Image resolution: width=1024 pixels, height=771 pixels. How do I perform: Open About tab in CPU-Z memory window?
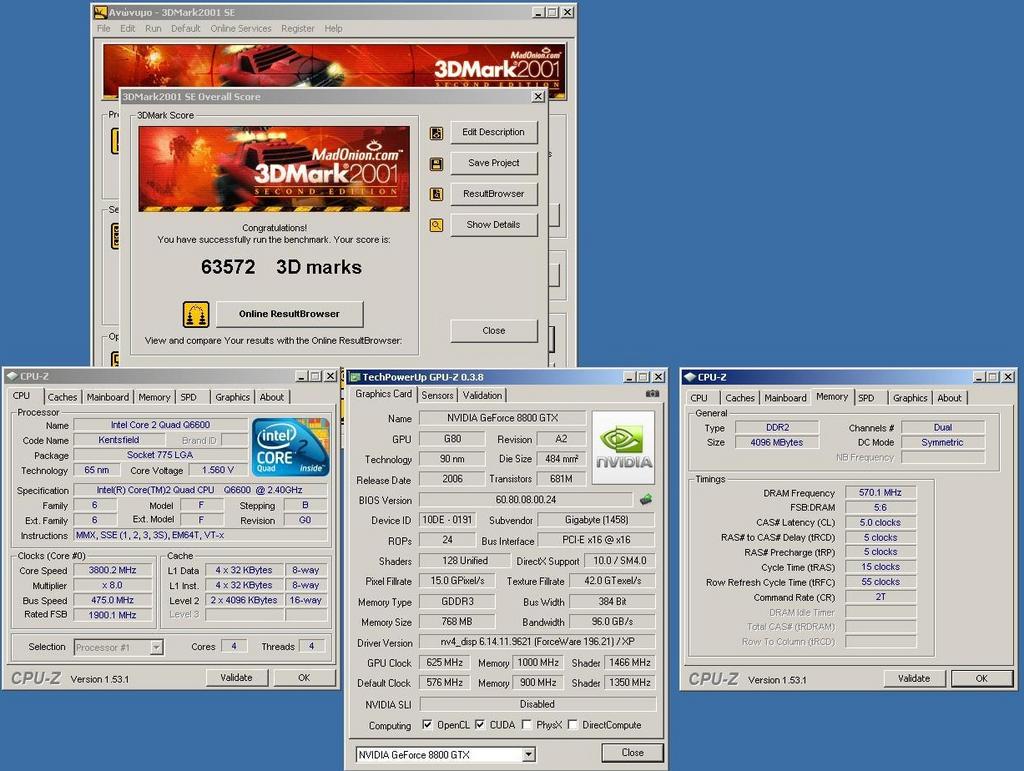point(949,398)
